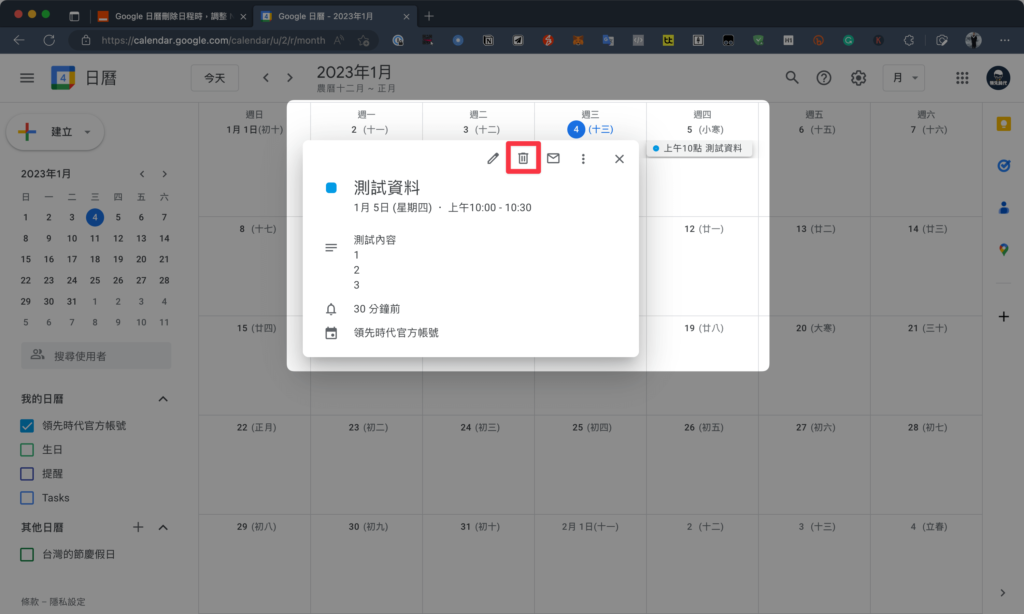Open the browser three-dot menu

click(x=1004, y=40)
